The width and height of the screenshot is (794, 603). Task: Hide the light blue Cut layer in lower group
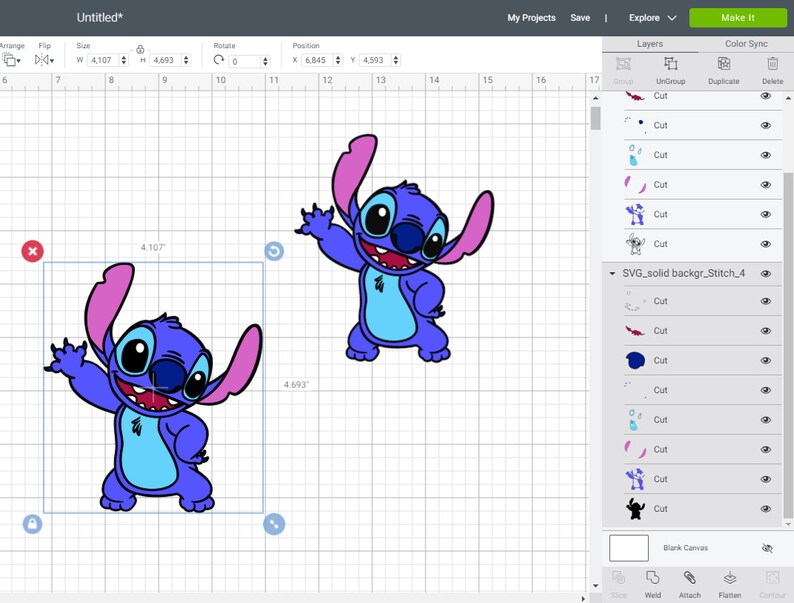pyautogui.click(x=766, y=420)
